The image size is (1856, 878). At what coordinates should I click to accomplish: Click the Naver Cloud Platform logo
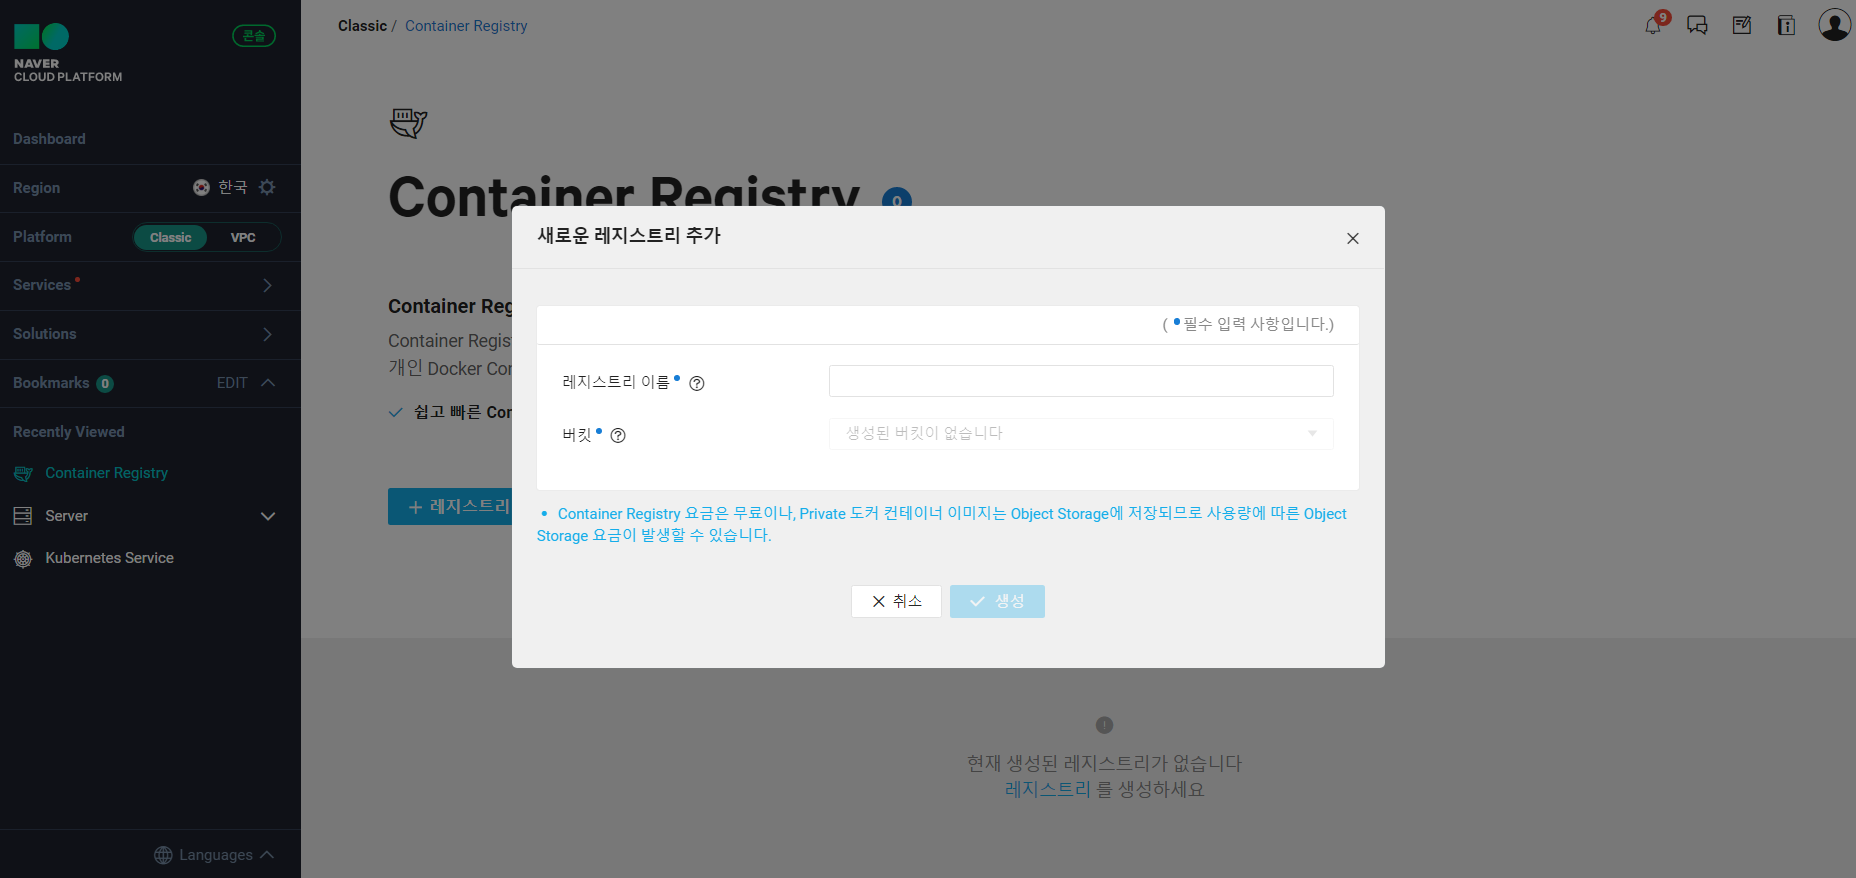pos(68,53)
